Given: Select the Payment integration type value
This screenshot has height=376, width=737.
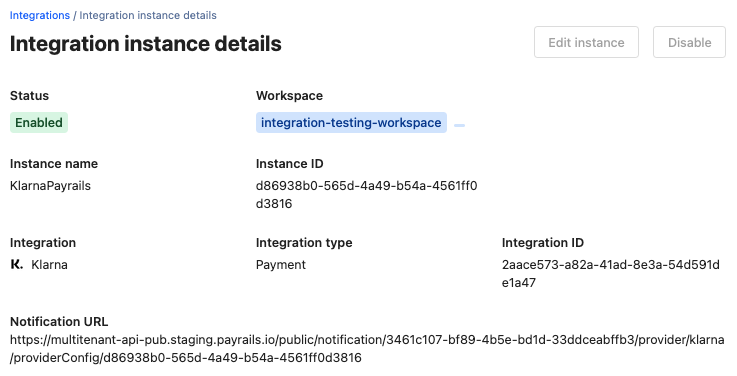Looking at the screenshot, I should (281, 265).
